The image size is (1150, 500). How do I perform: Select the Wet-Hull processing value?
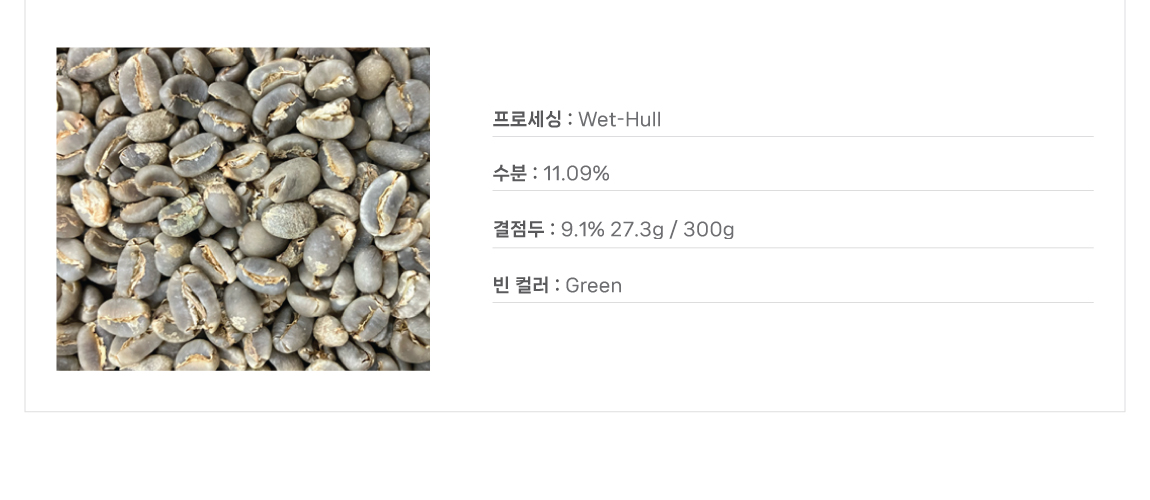point(620,120)
